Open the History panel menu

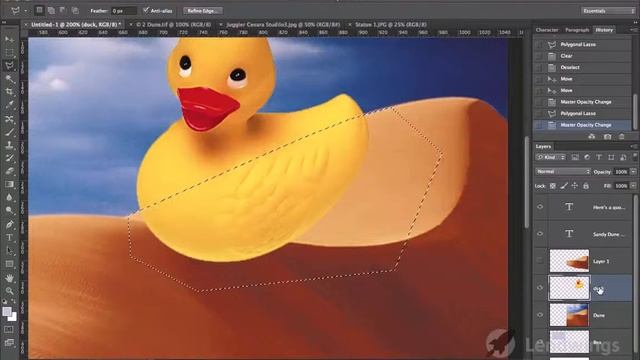(x=633, y=30)
